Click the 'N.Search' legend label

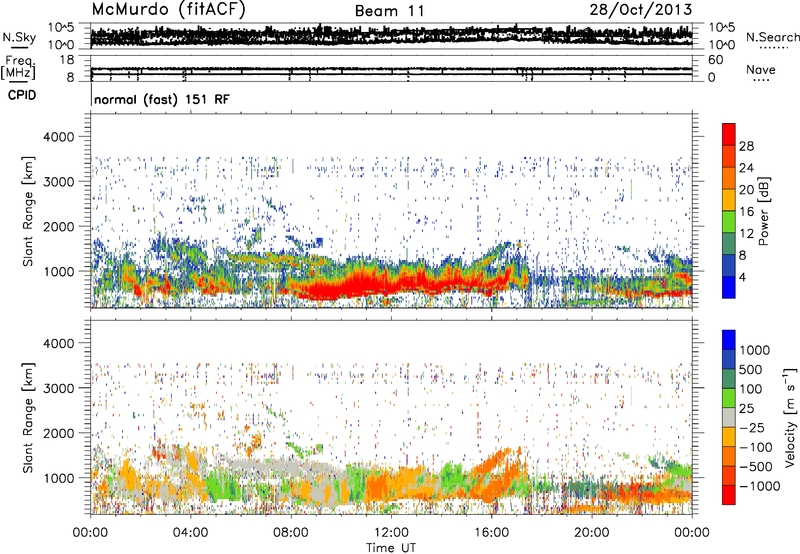(772, 37)
